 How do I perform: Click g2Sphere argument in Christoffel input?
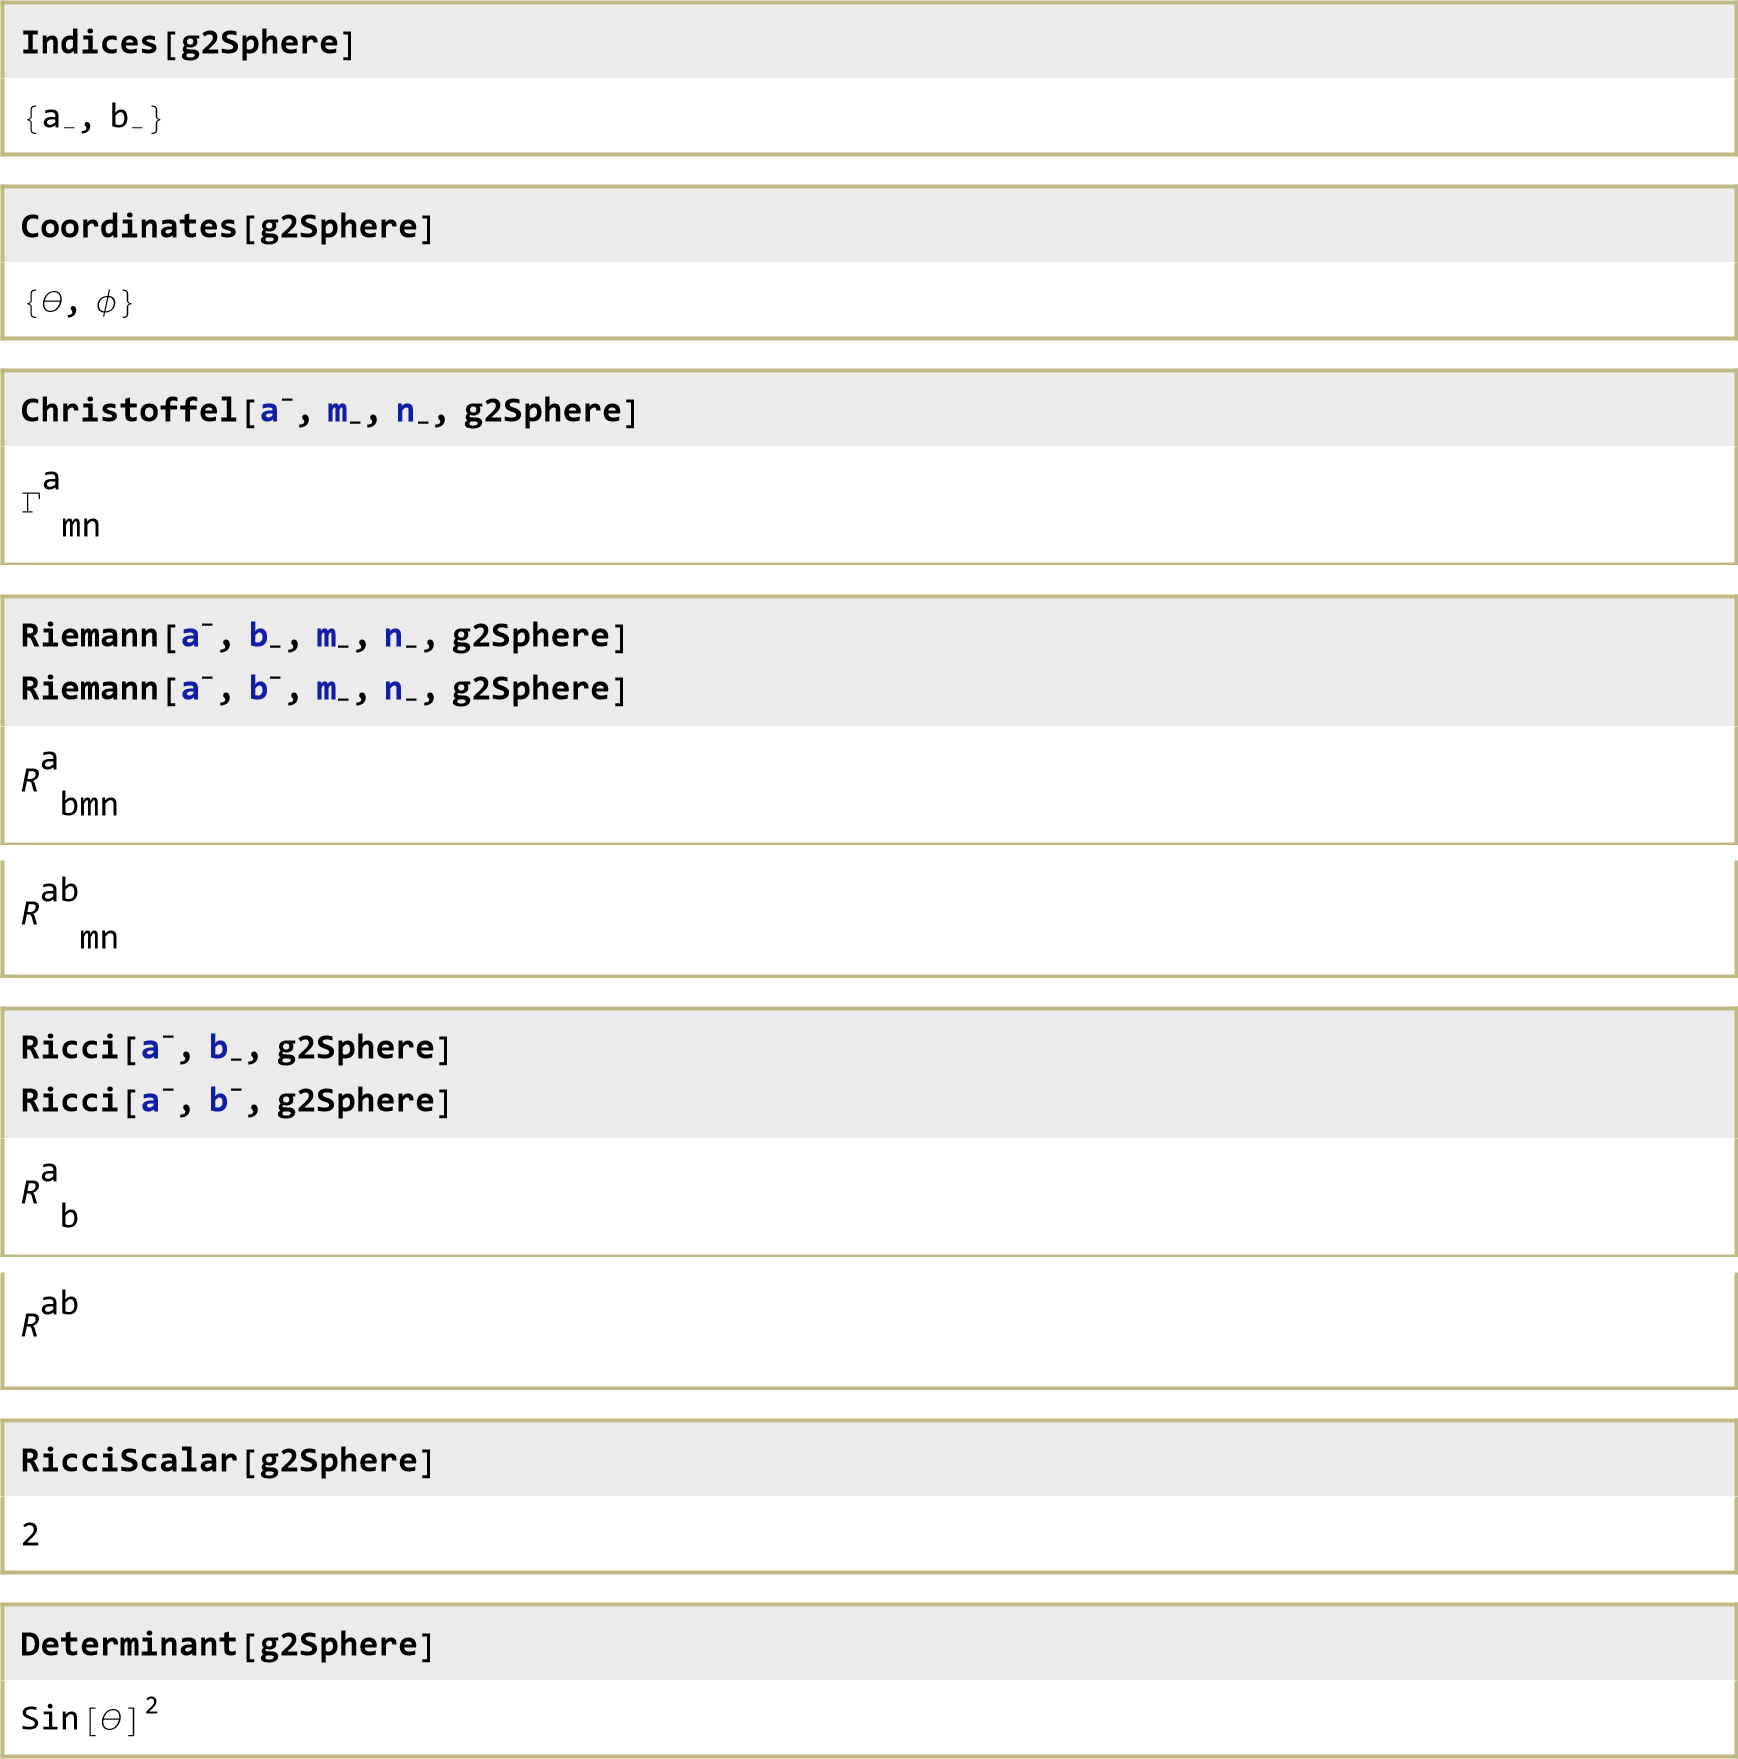click(543, 411)
